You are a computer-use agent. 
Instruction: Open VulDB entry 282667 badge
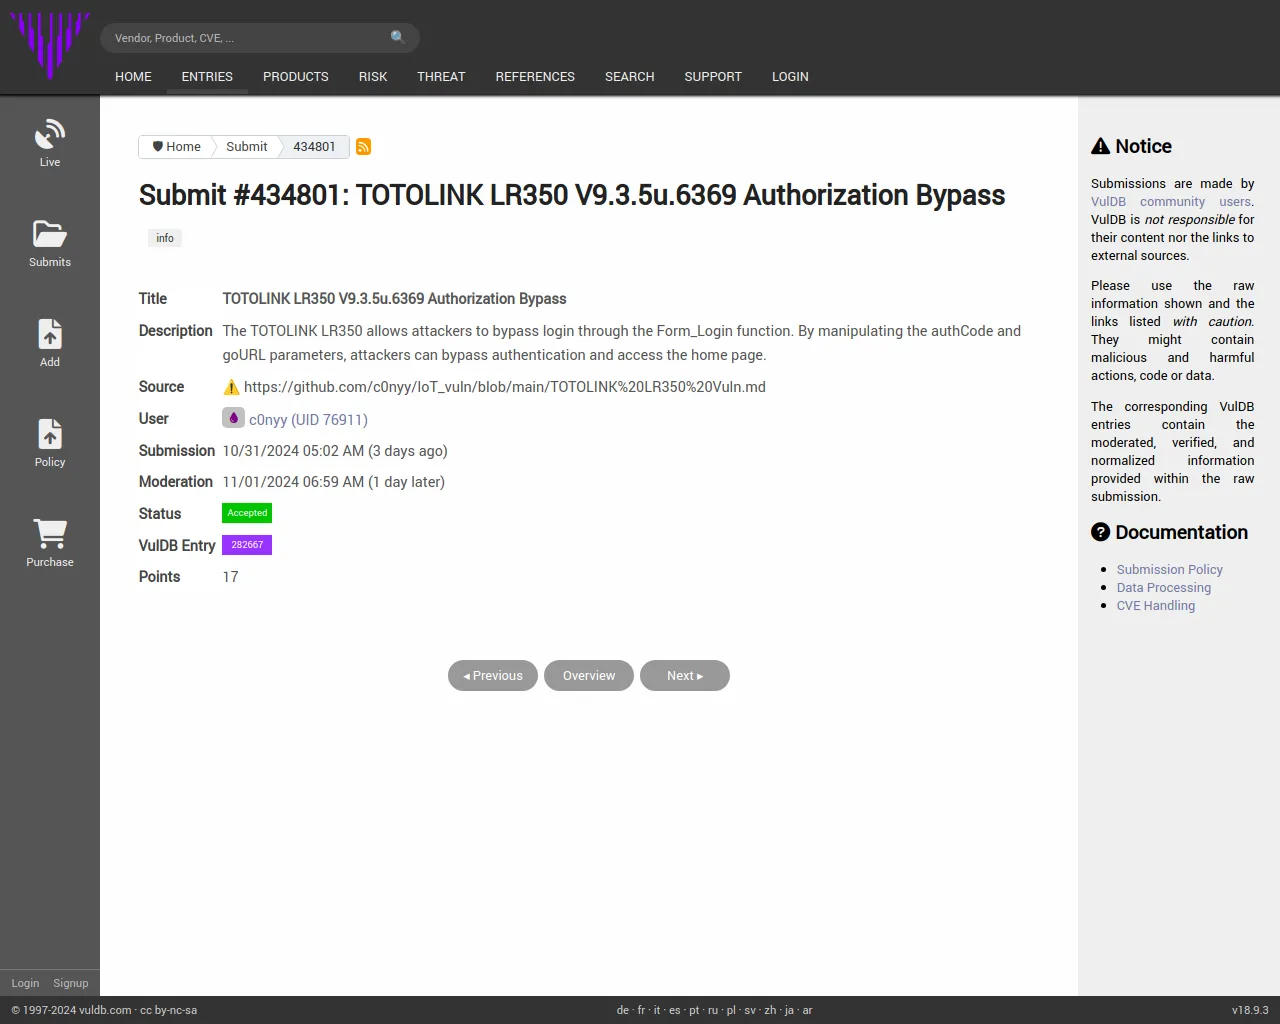247,545
